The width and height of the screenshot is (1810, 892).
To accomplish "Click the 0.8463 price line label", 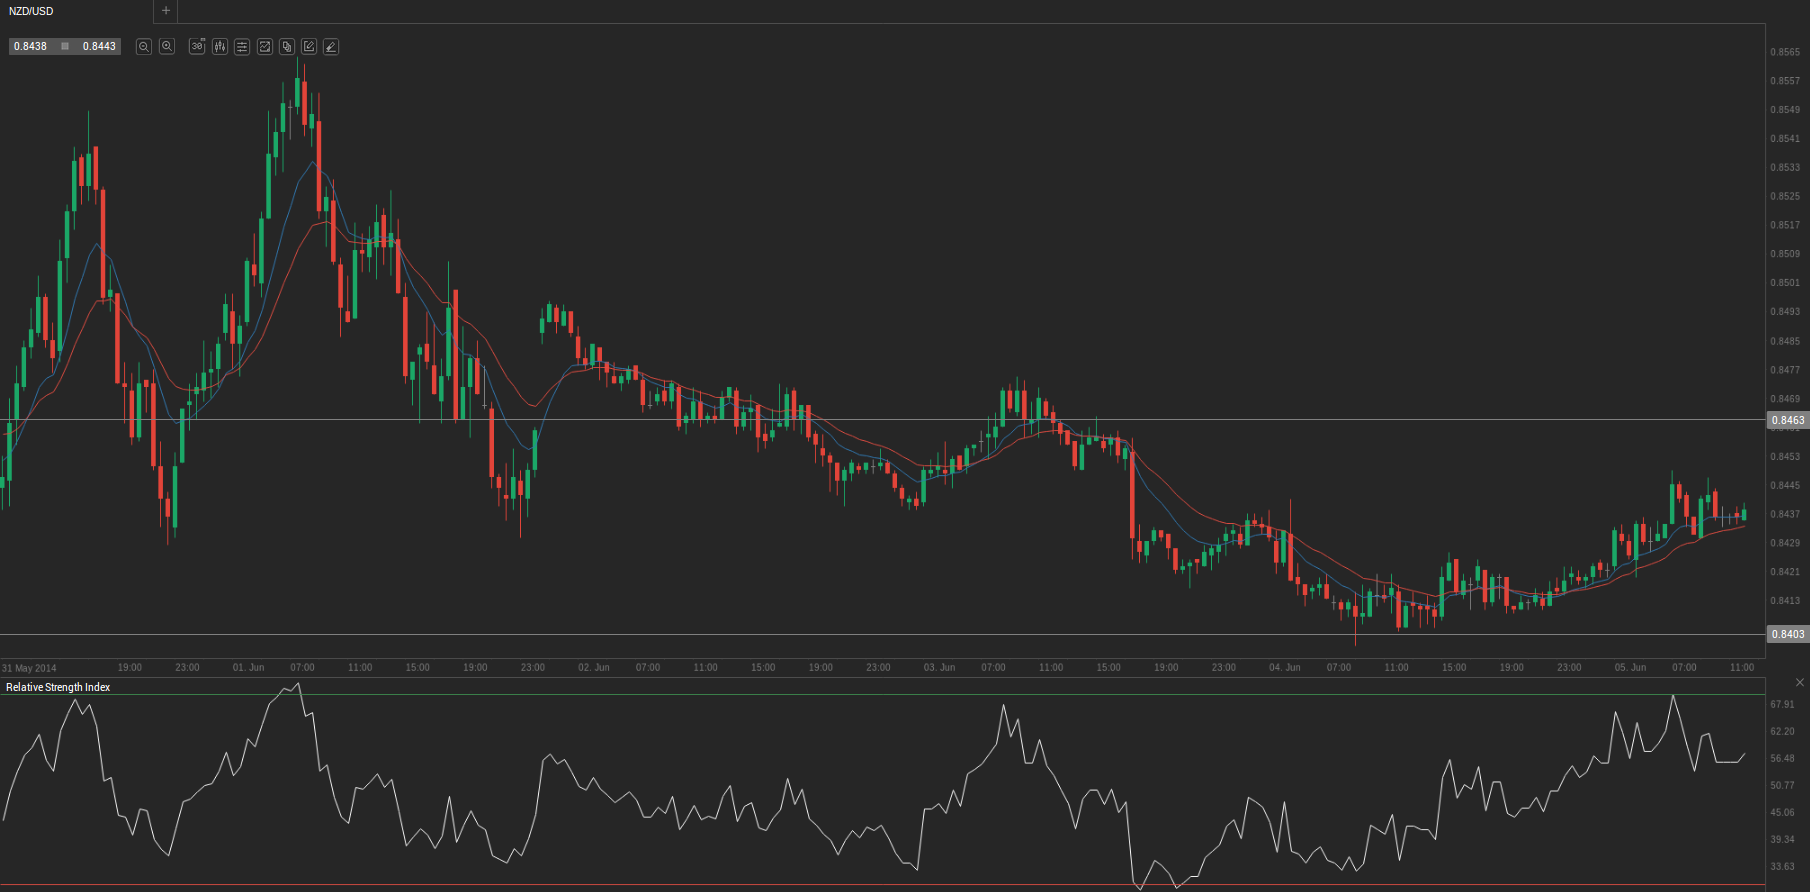I will coord(1788,420).
